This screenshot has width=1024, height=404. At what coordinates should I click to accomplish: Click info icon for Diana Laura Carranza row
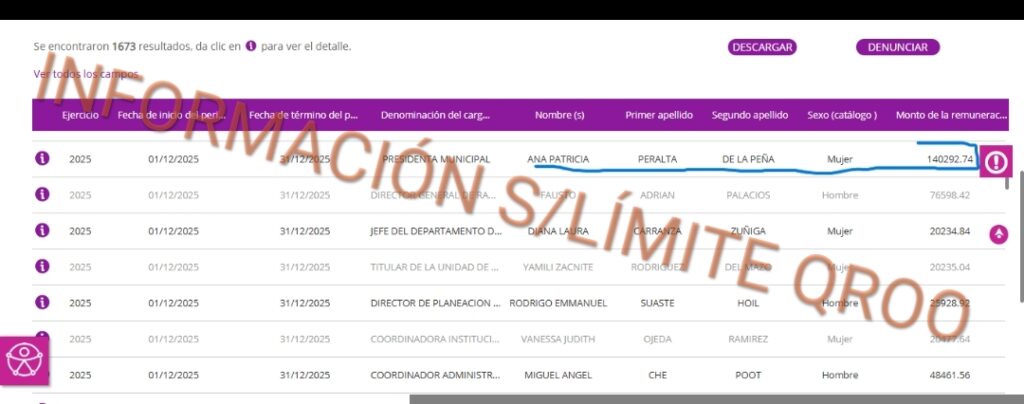click(42, 230)
